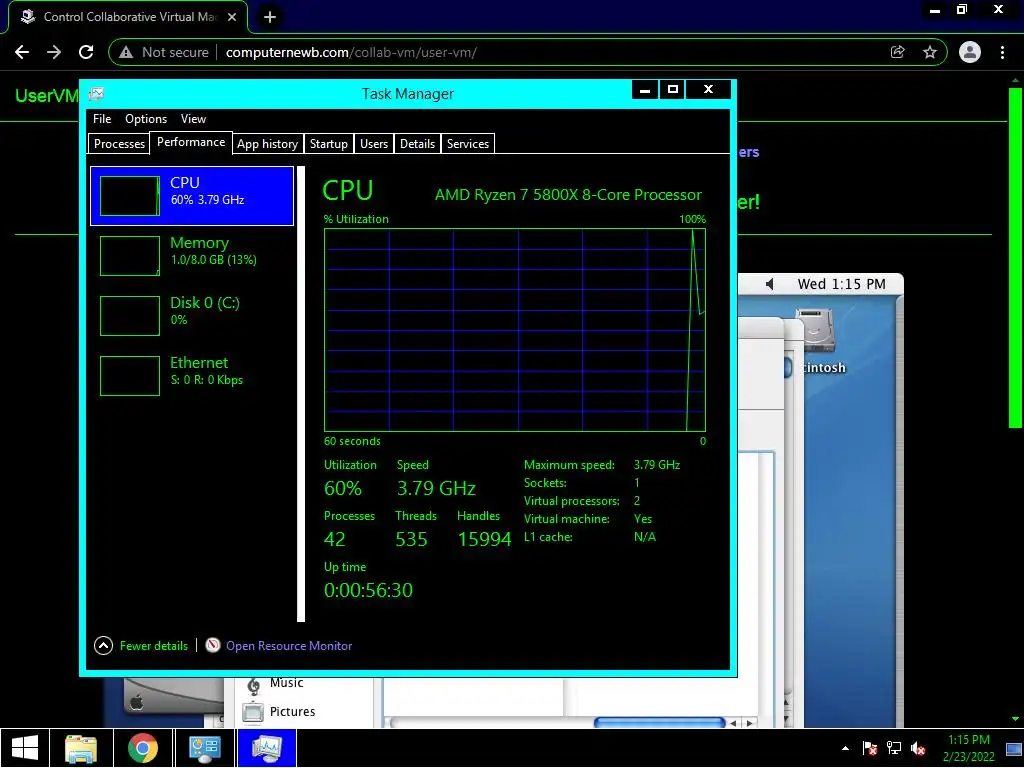The width and height of the screenshot is (1024, 768).
Task: Click the show desktop icon in the taskbar
Action: click(1014, 748)
